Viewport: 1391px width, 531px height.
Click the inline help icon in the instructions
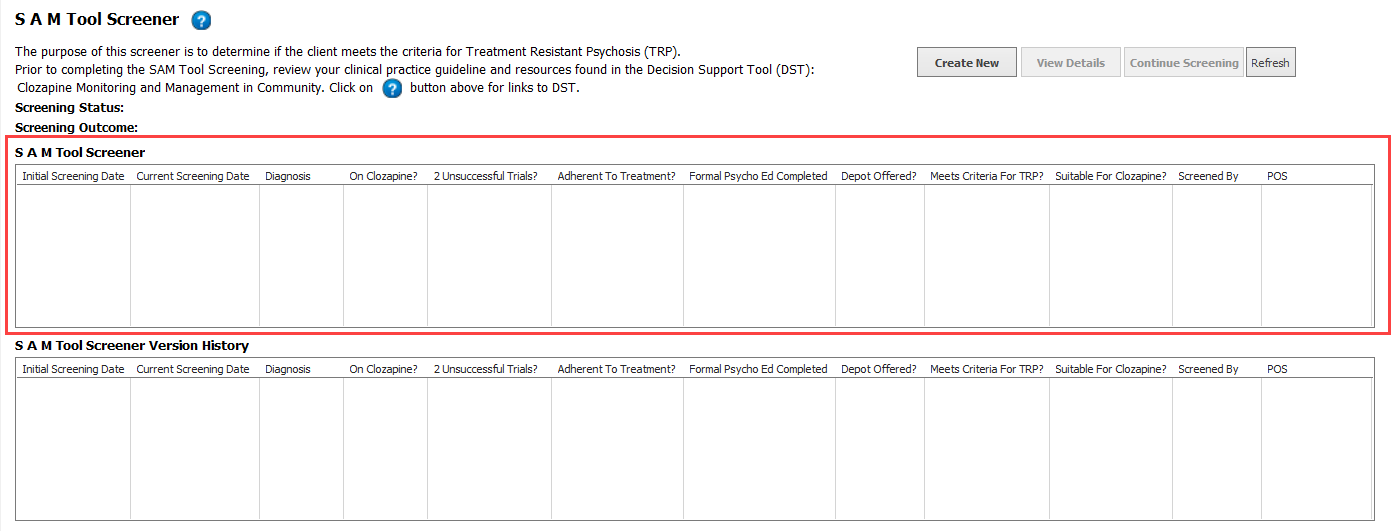(x=392, y=88)
